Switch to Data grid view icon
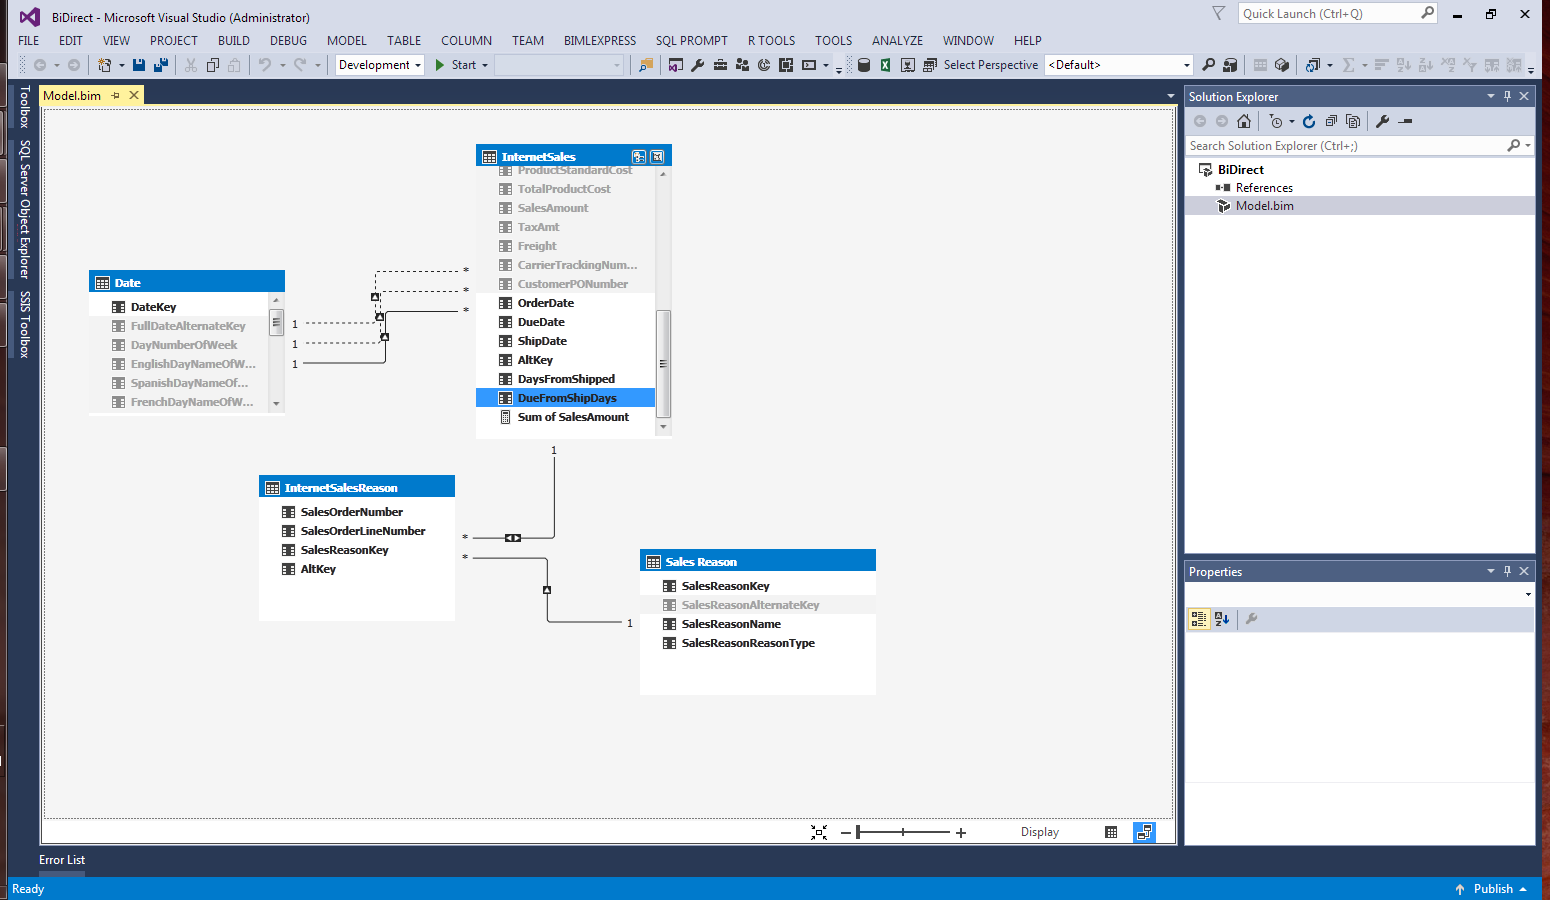1550x900 pixels. coord(1111,832)
